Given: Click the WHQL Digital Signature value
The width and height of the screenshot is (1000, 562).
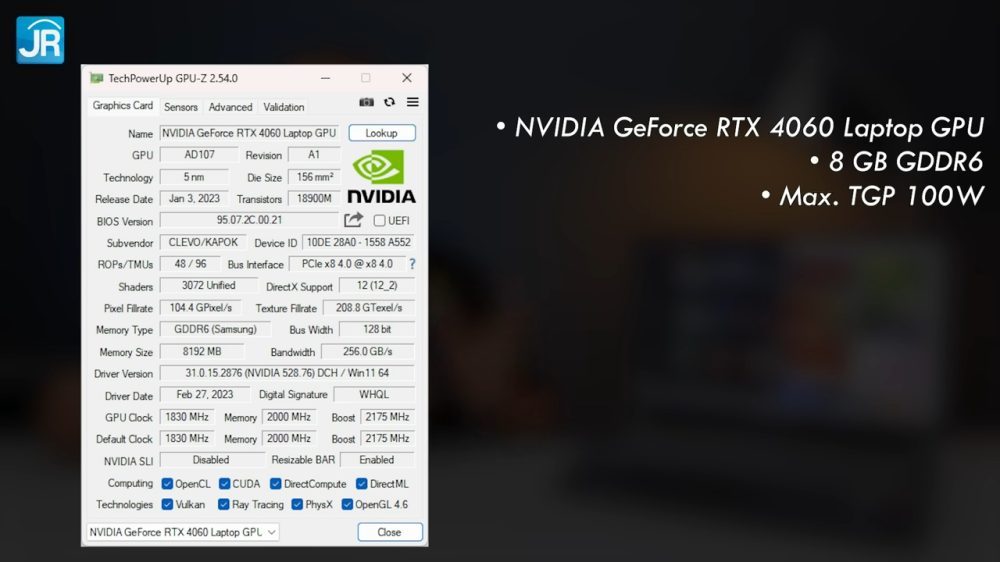Looking at the screenshot, I should 374,395.
